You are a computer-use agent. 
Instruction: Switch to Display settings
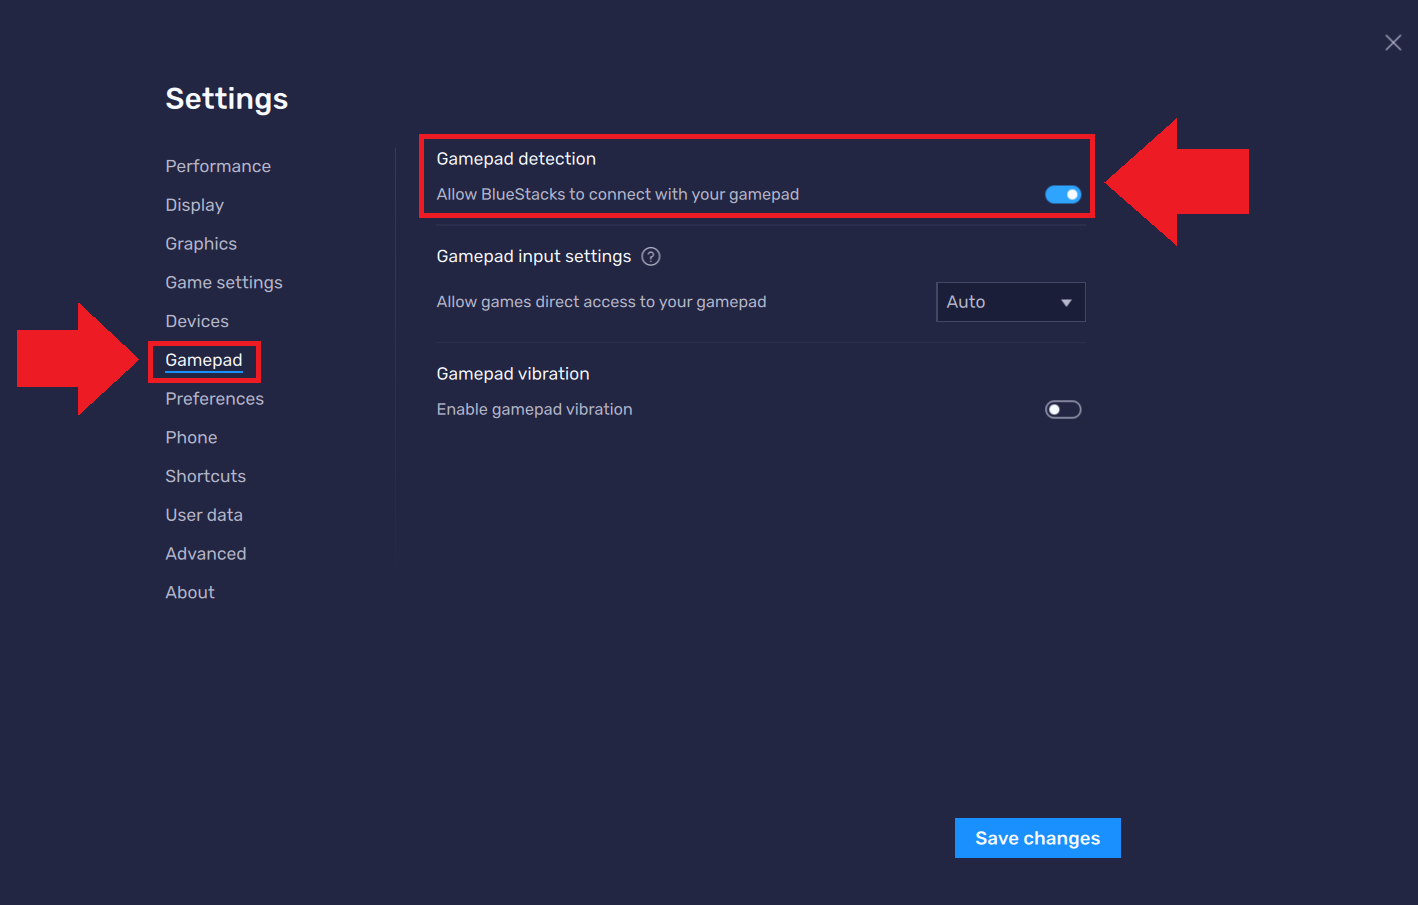tap(194, 205)
